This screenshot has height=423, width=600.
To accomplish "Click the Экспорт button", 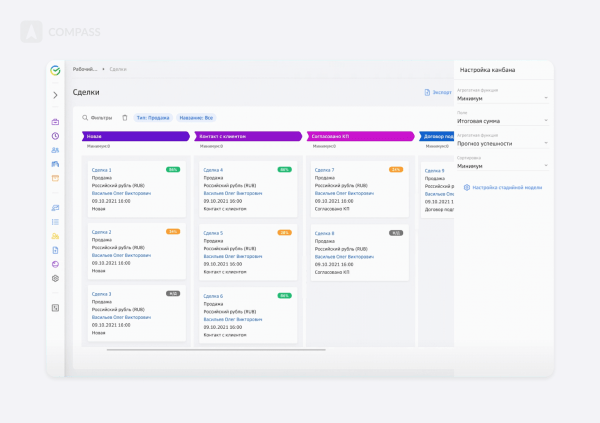I will 438,92.
